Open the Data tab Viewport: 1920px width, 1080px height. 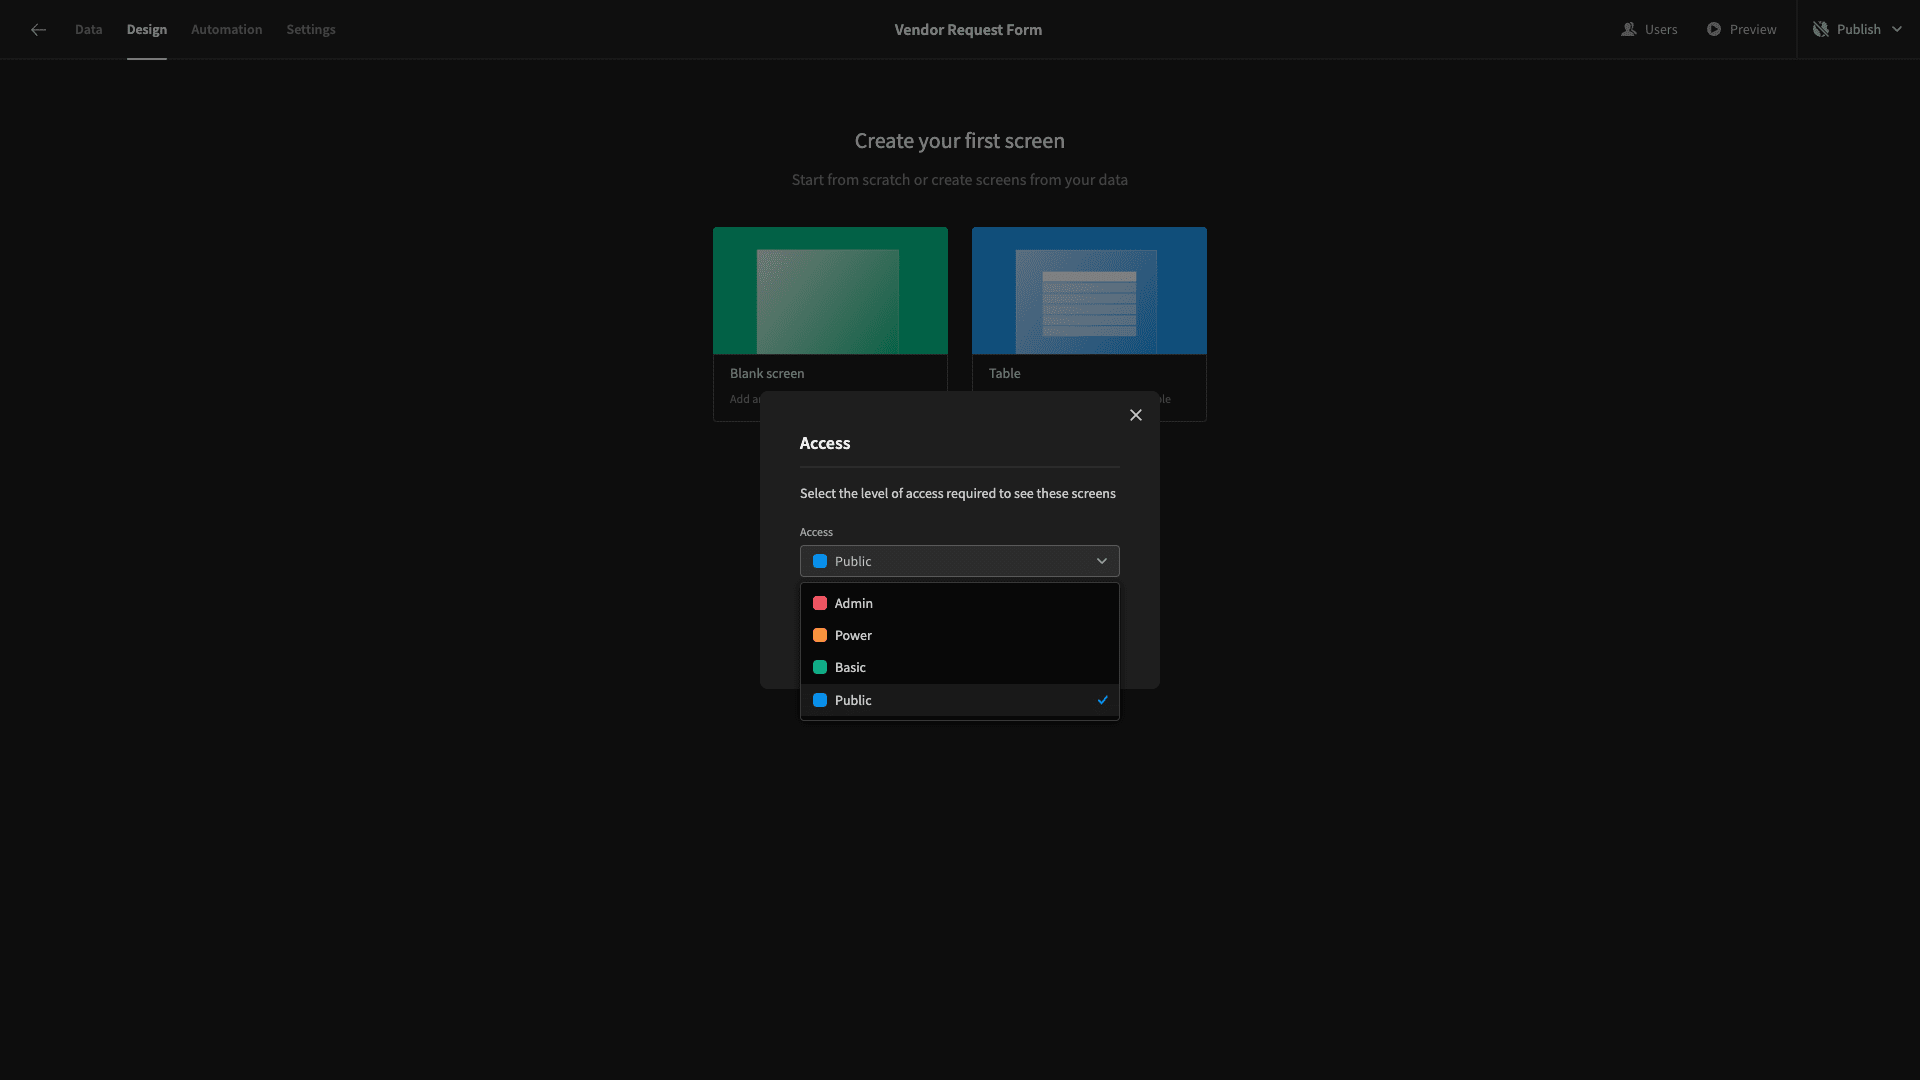tap(88, 30)
